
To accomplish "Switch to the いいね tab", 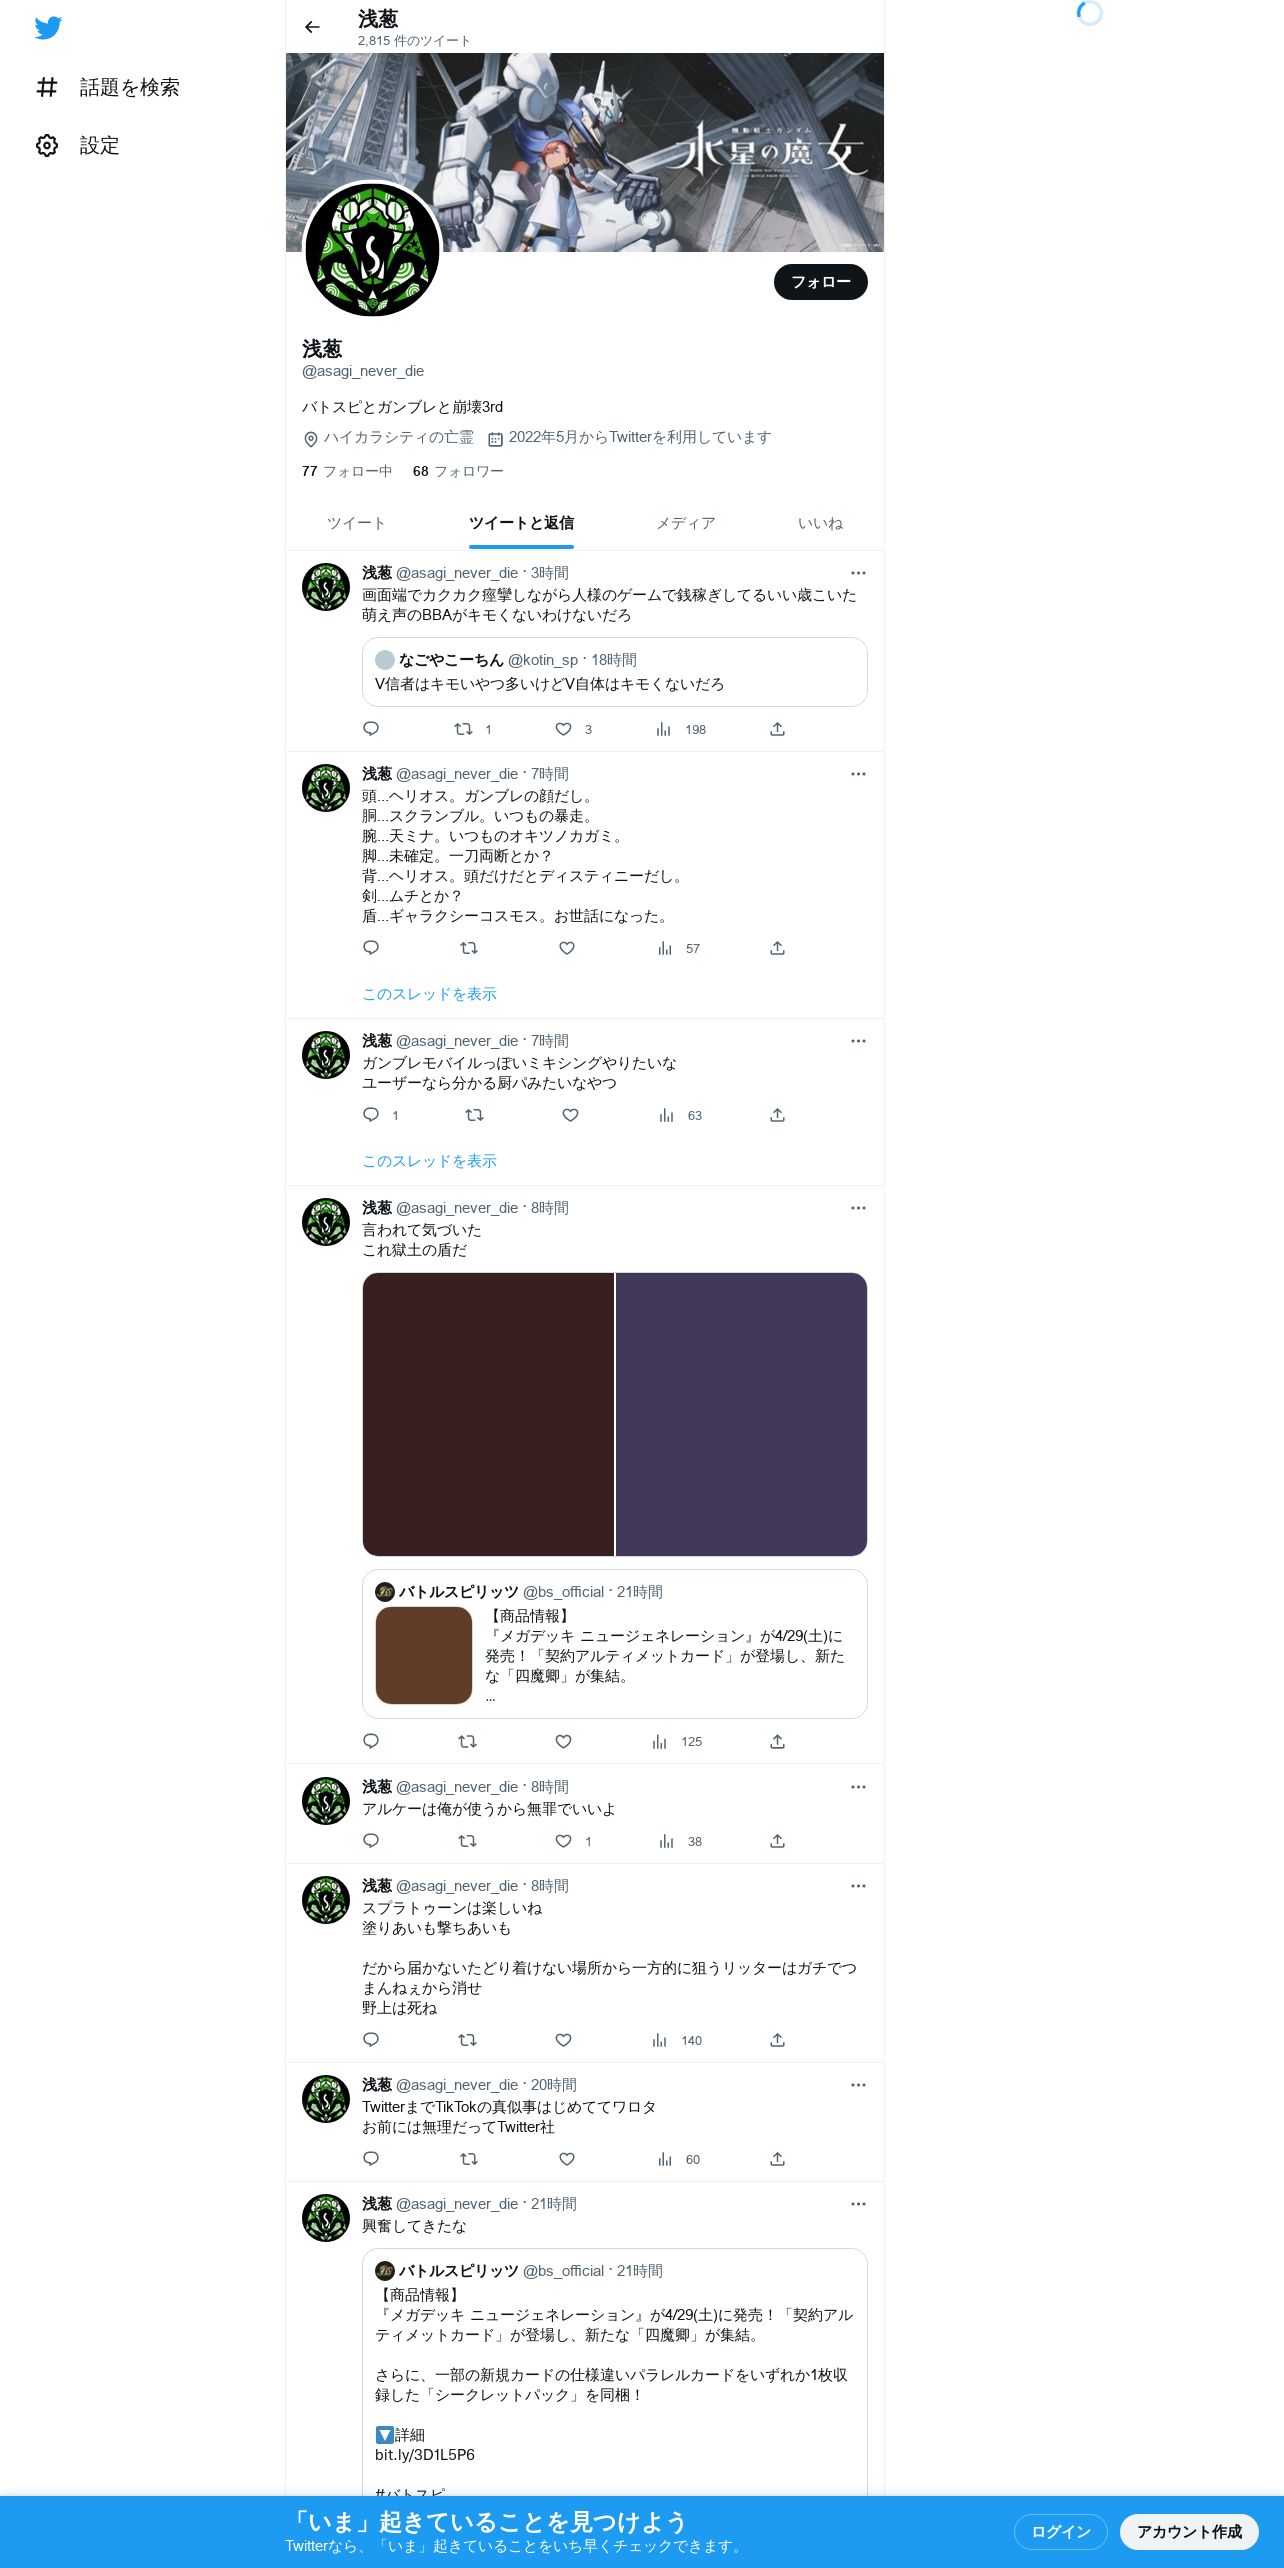I will tap(820, 524).
